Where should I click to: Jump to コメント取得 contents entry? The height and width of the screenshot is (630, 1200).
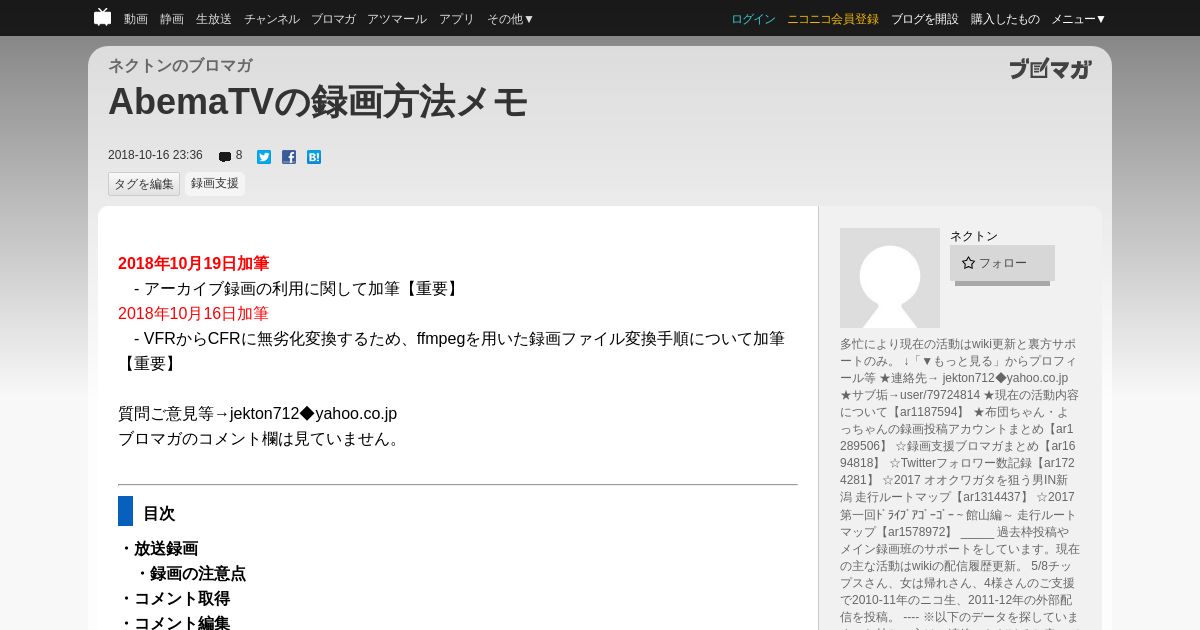click(182, 599)
